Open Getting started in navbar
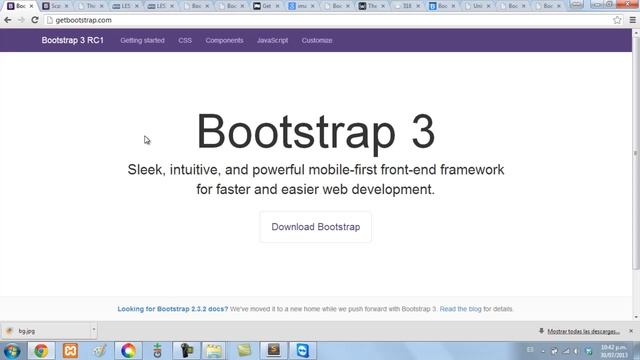The height and width of the screenshot is (360, 640). (142, 40)
